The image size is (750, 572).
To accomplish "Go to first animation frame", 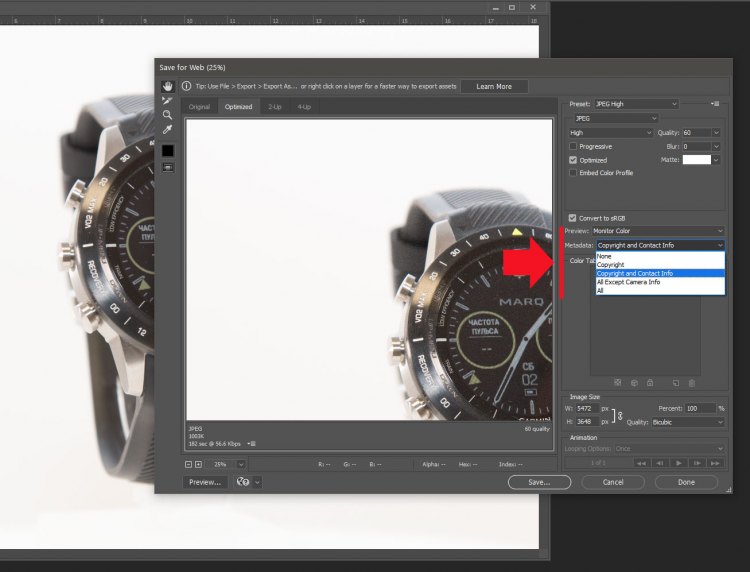I will (x=641, y=463).
